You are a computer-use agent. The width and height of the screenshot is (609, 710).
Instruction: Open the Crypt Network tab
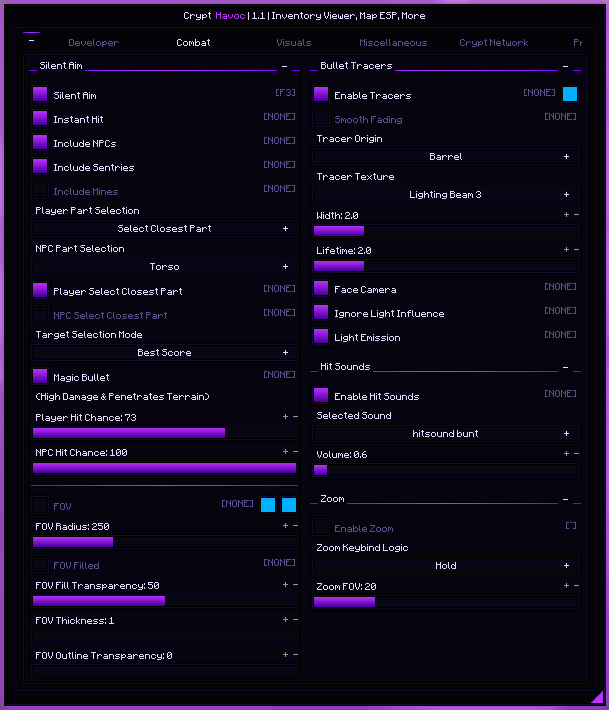pos(494,43)
